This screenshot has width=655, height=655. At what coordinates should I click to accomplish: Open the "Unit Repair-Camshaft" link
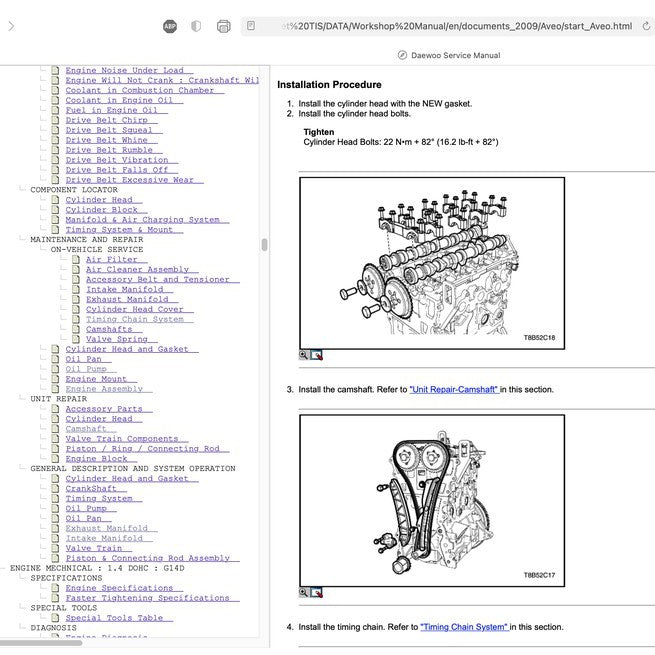tap(454, 390)
